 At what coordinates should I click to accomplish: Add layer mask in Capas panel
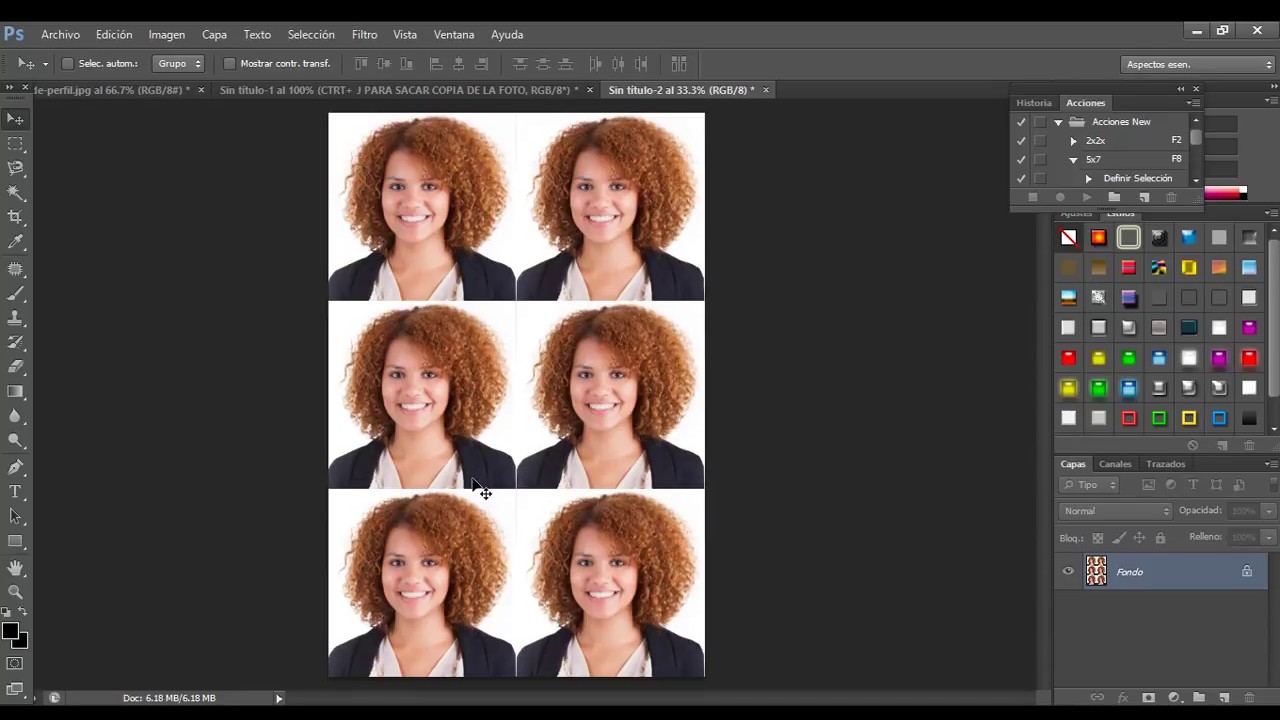tap(1148, 697)
